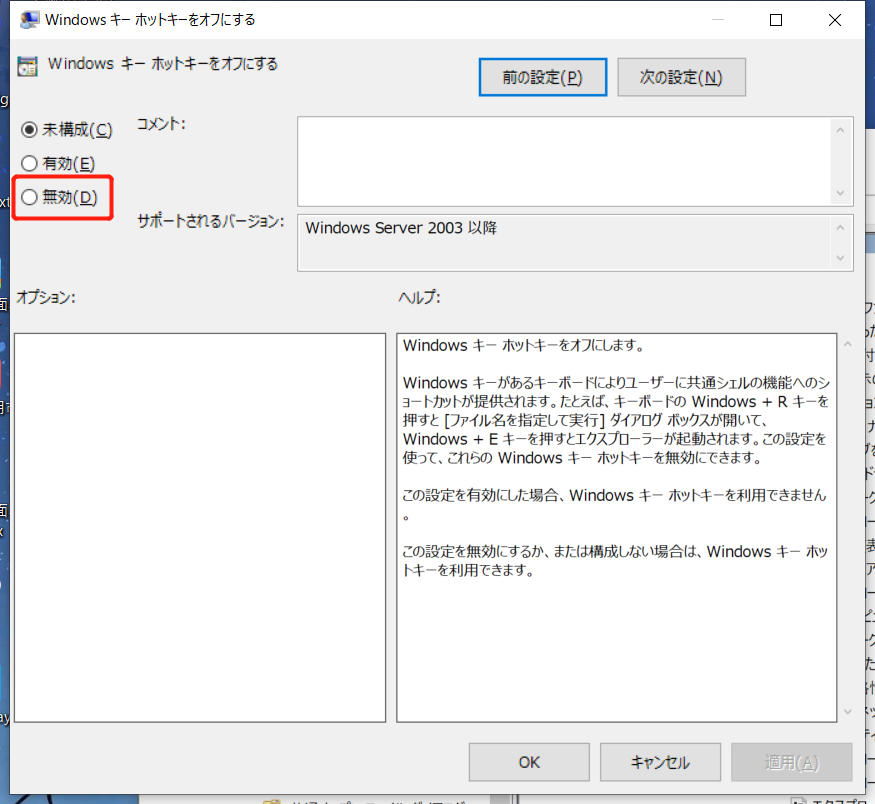
Task: Click the 適用(A) button
Action: tap(791, 762)
